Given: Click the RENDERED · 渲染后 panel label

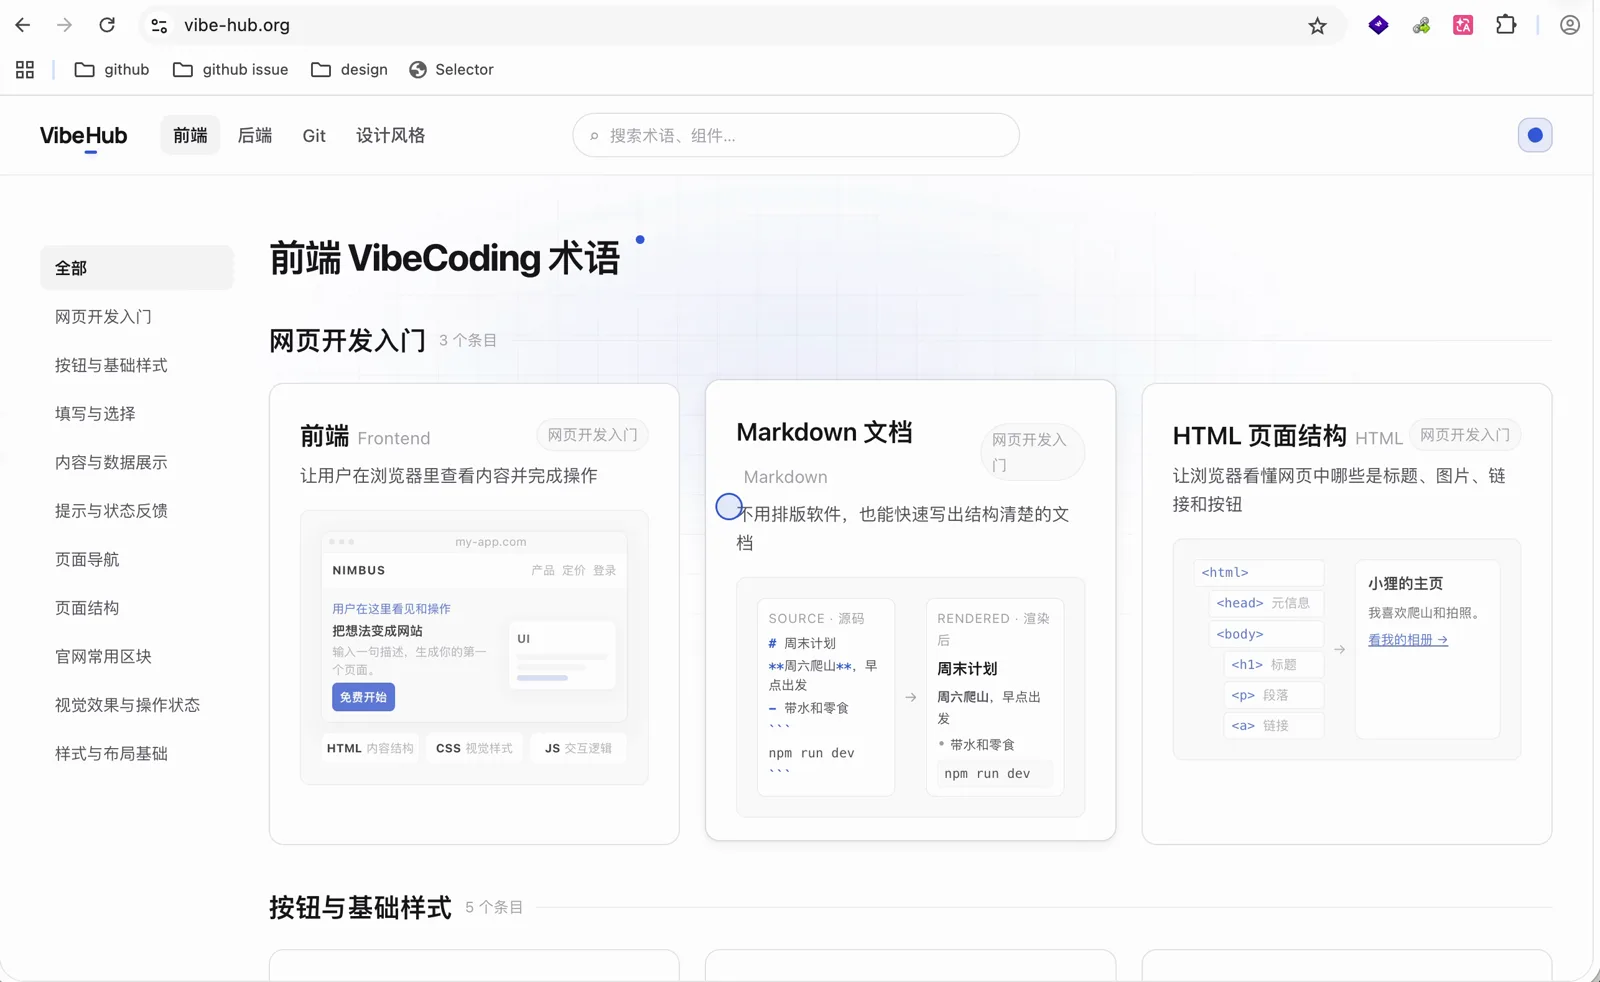Looking at the screenshot, I should 994,629.
